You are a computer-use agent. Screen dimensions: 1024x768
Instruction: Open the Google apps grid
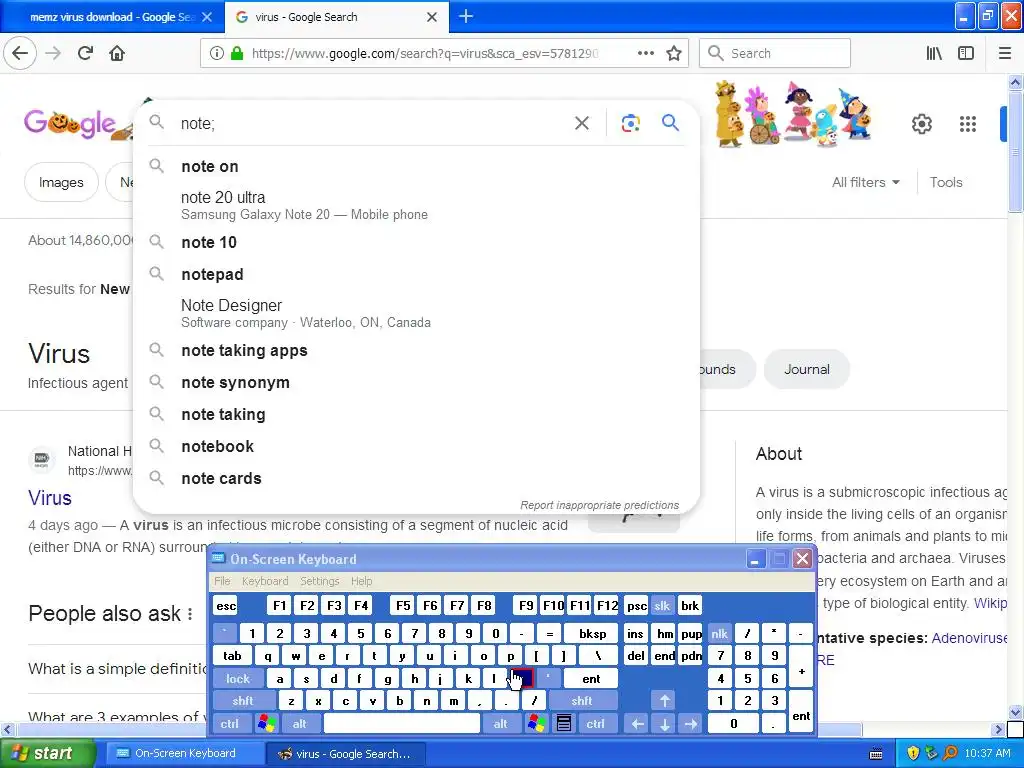[968, 123]
